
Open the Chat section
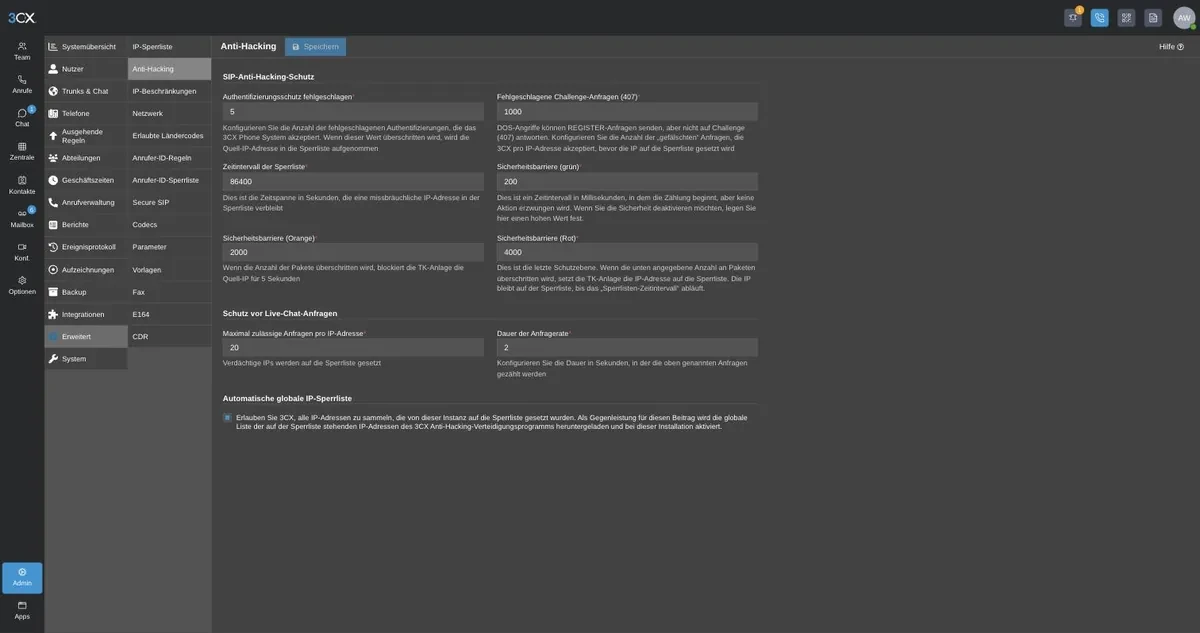pos(22,118)
